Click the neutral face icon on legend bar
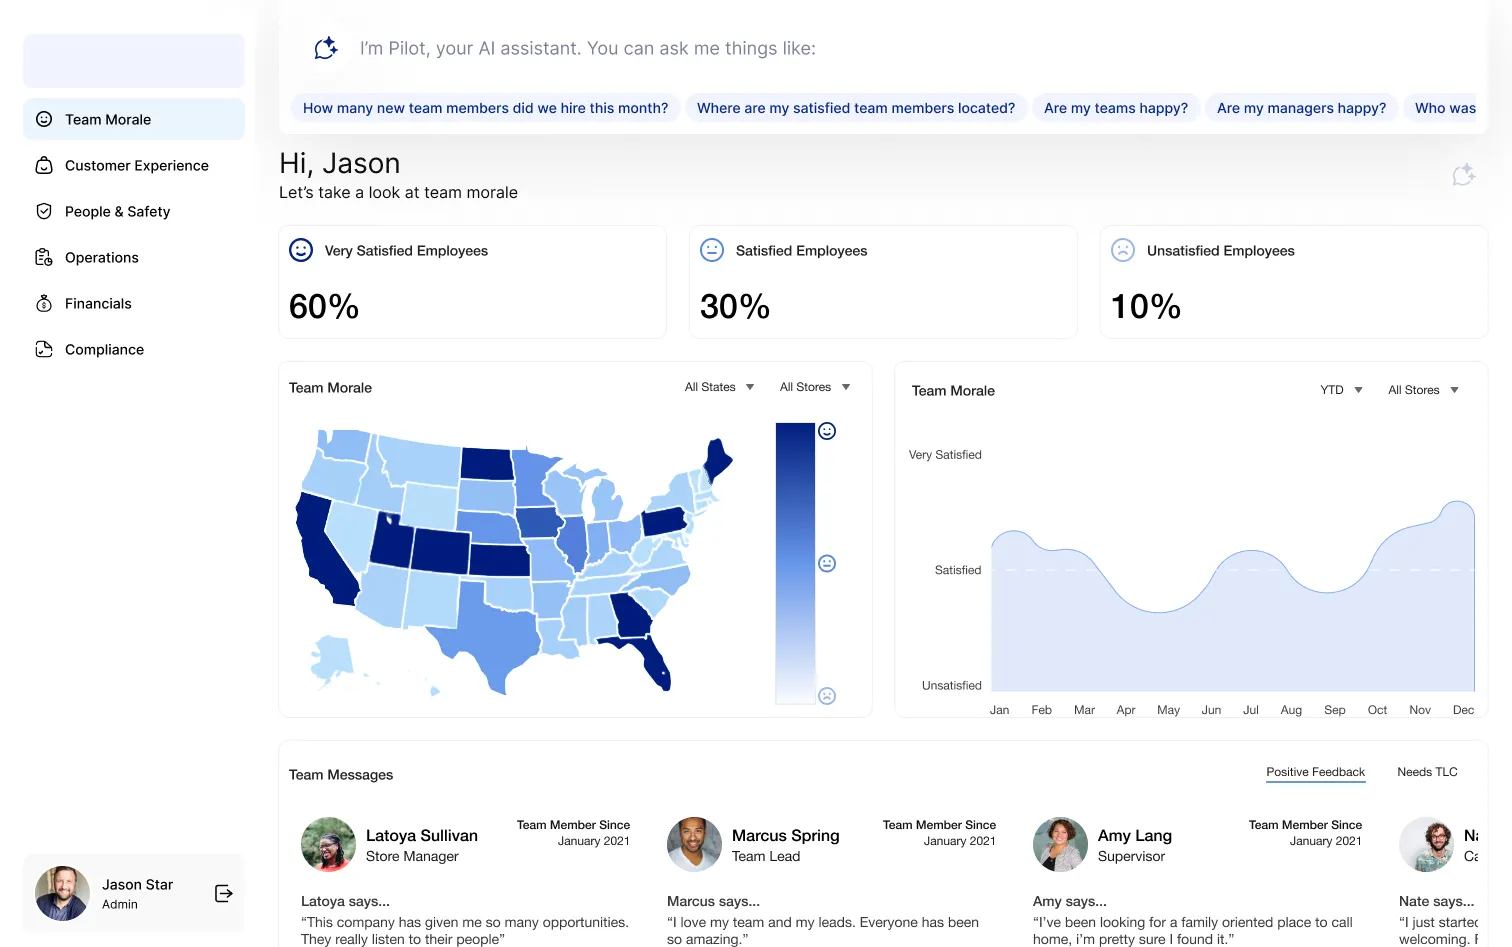Screen dimensions: 1512x947 827,564
